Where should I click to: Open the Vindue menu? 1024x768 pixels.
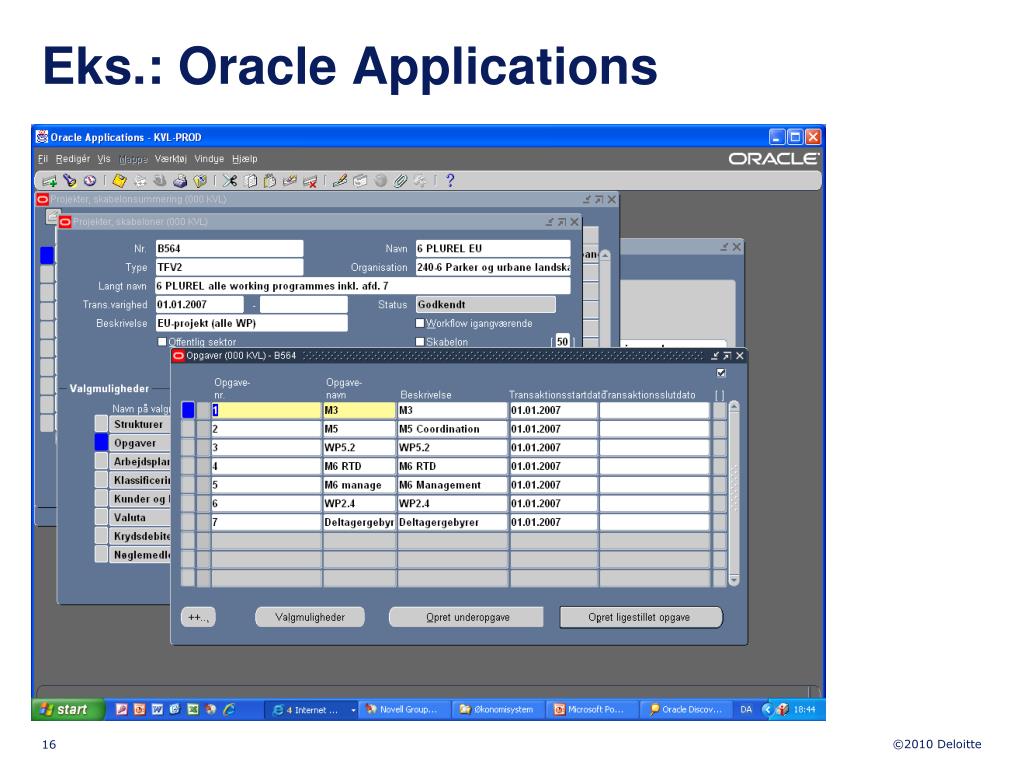coord(209,159)
